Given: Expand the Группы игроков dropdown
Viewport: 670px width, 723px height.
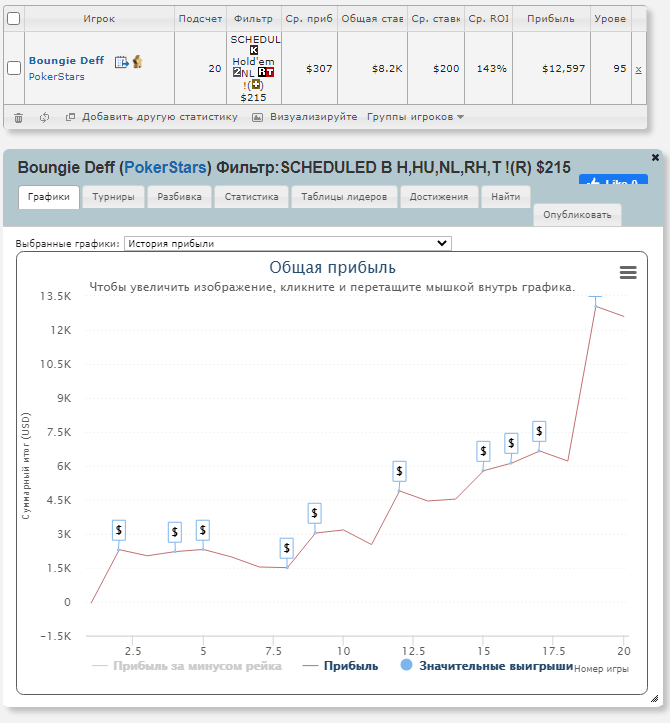Looking at the screenshot, I should (415, 117).
